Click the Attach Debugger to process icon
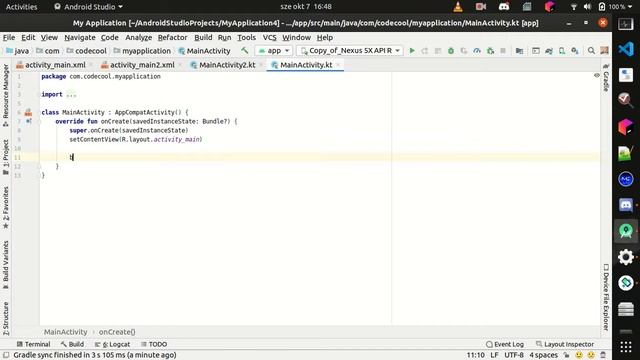Viewport: 640px width, 360px height. click(x=490, y=51)
